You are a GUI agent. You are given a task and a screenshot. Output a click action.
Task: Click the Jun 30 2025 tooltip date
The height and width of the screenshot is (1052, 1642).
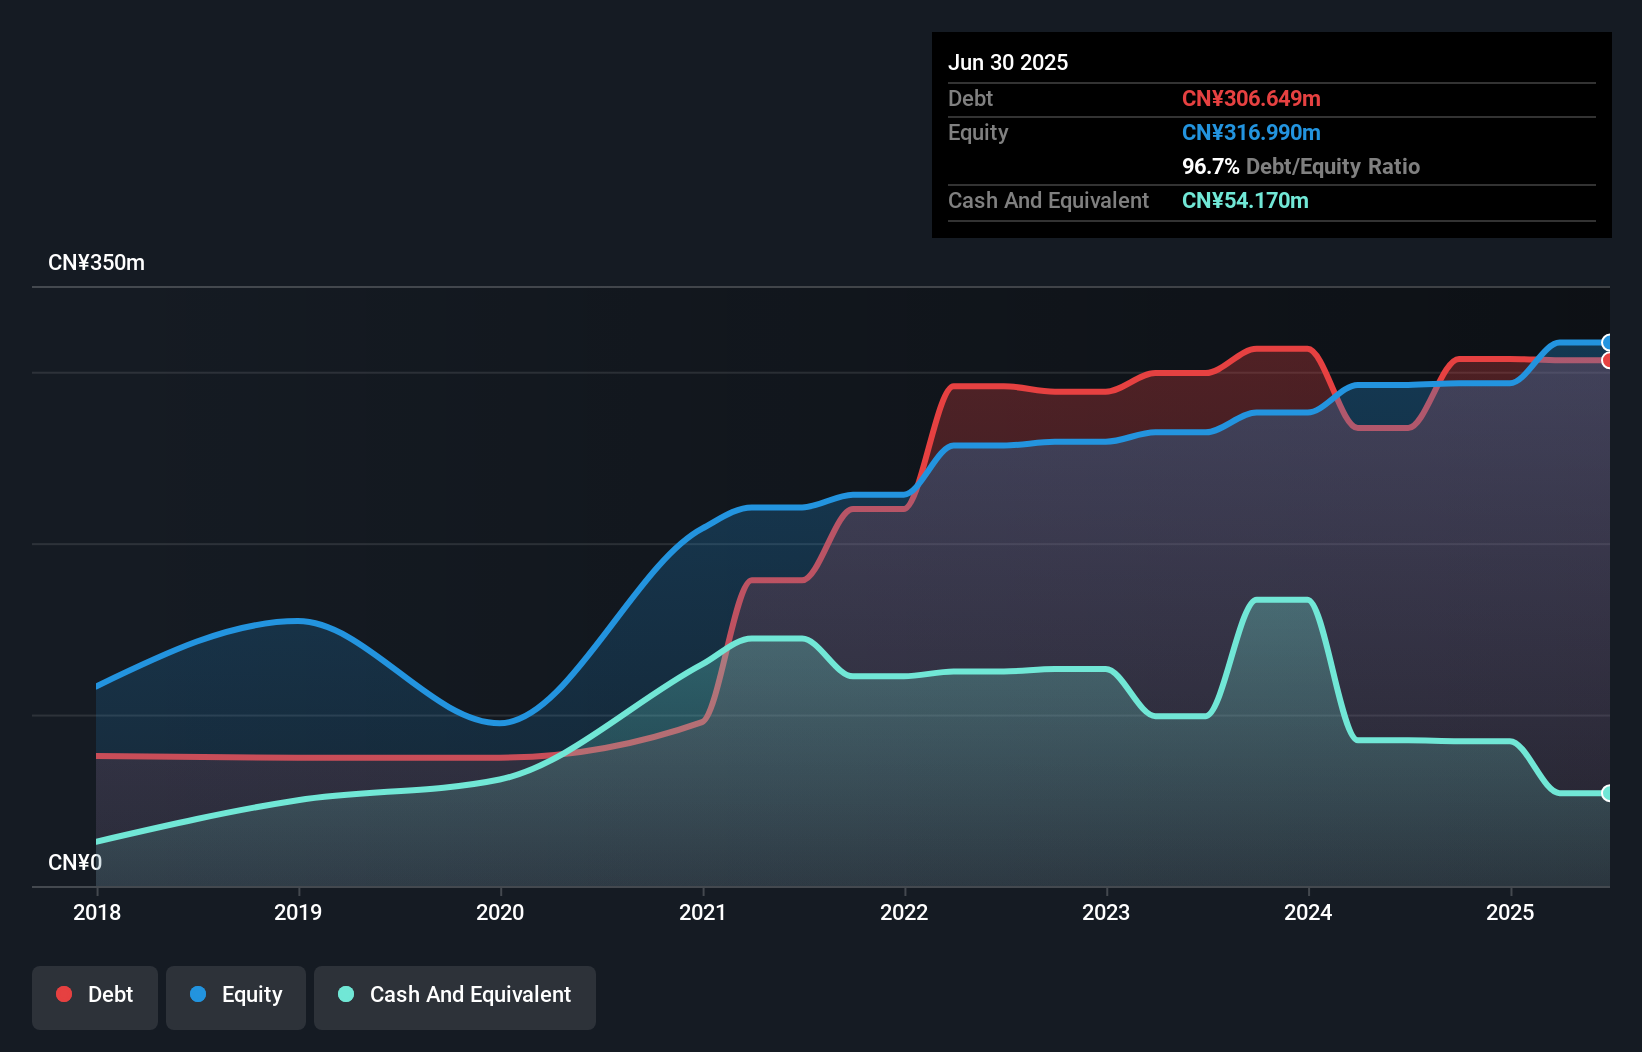tap(1008, 62)
